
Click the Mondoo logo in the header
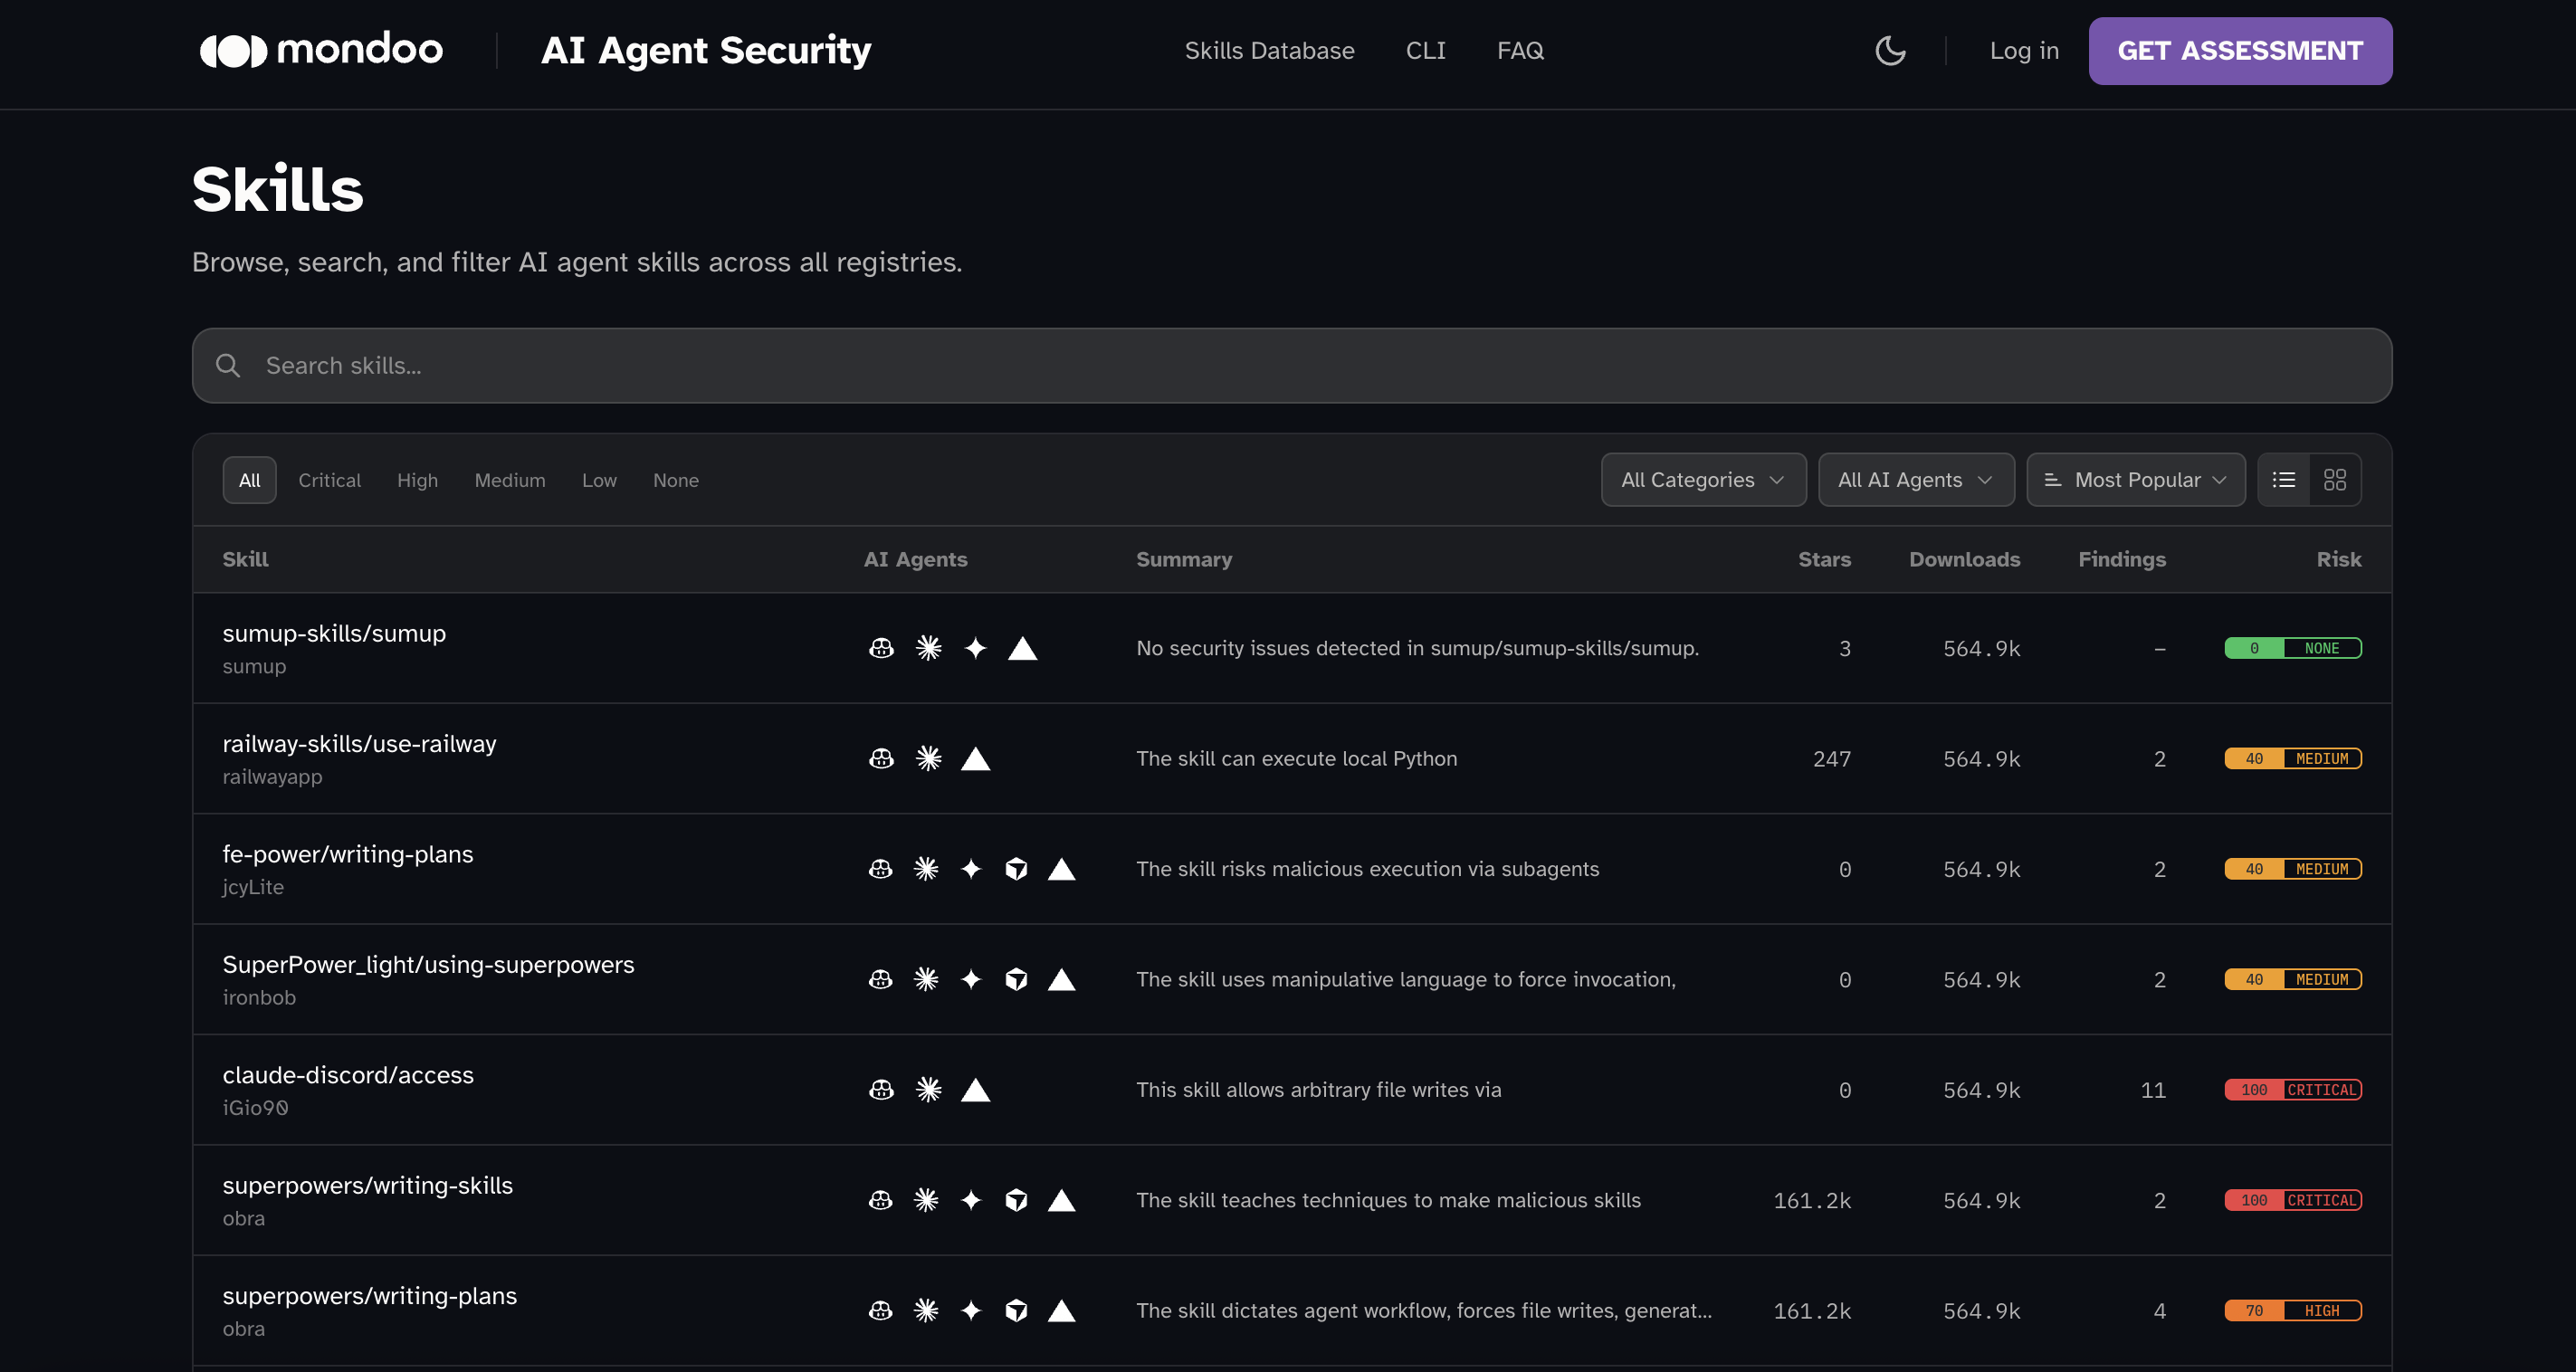point(321,50)
